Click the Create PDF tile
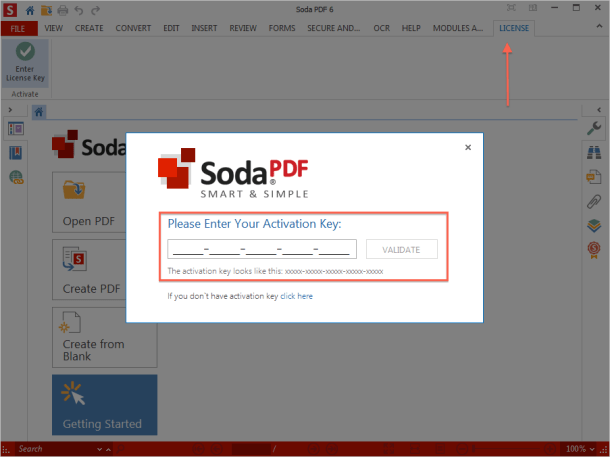This screenshot has width=610, height=457. (x=89, y=270)
